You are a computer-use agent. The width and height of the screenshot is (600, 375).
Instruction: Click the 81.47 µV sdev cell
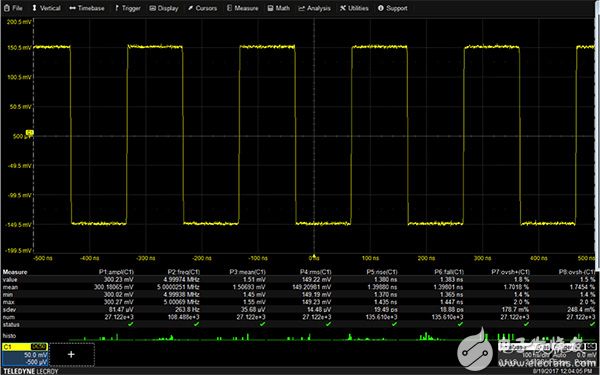120,310
